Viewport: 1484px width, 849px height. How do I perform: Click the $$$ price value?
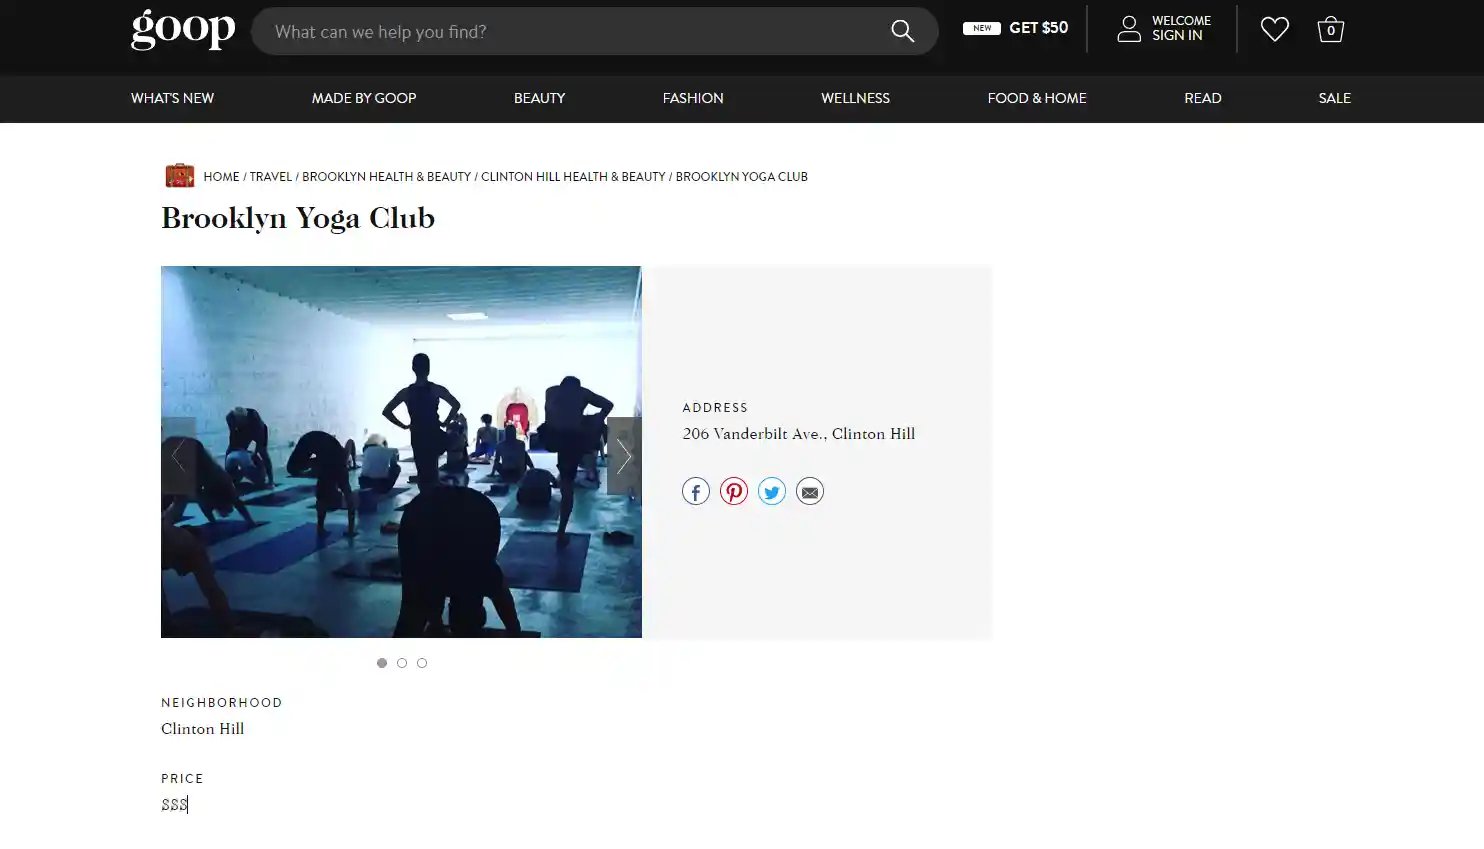click(174, 804)
